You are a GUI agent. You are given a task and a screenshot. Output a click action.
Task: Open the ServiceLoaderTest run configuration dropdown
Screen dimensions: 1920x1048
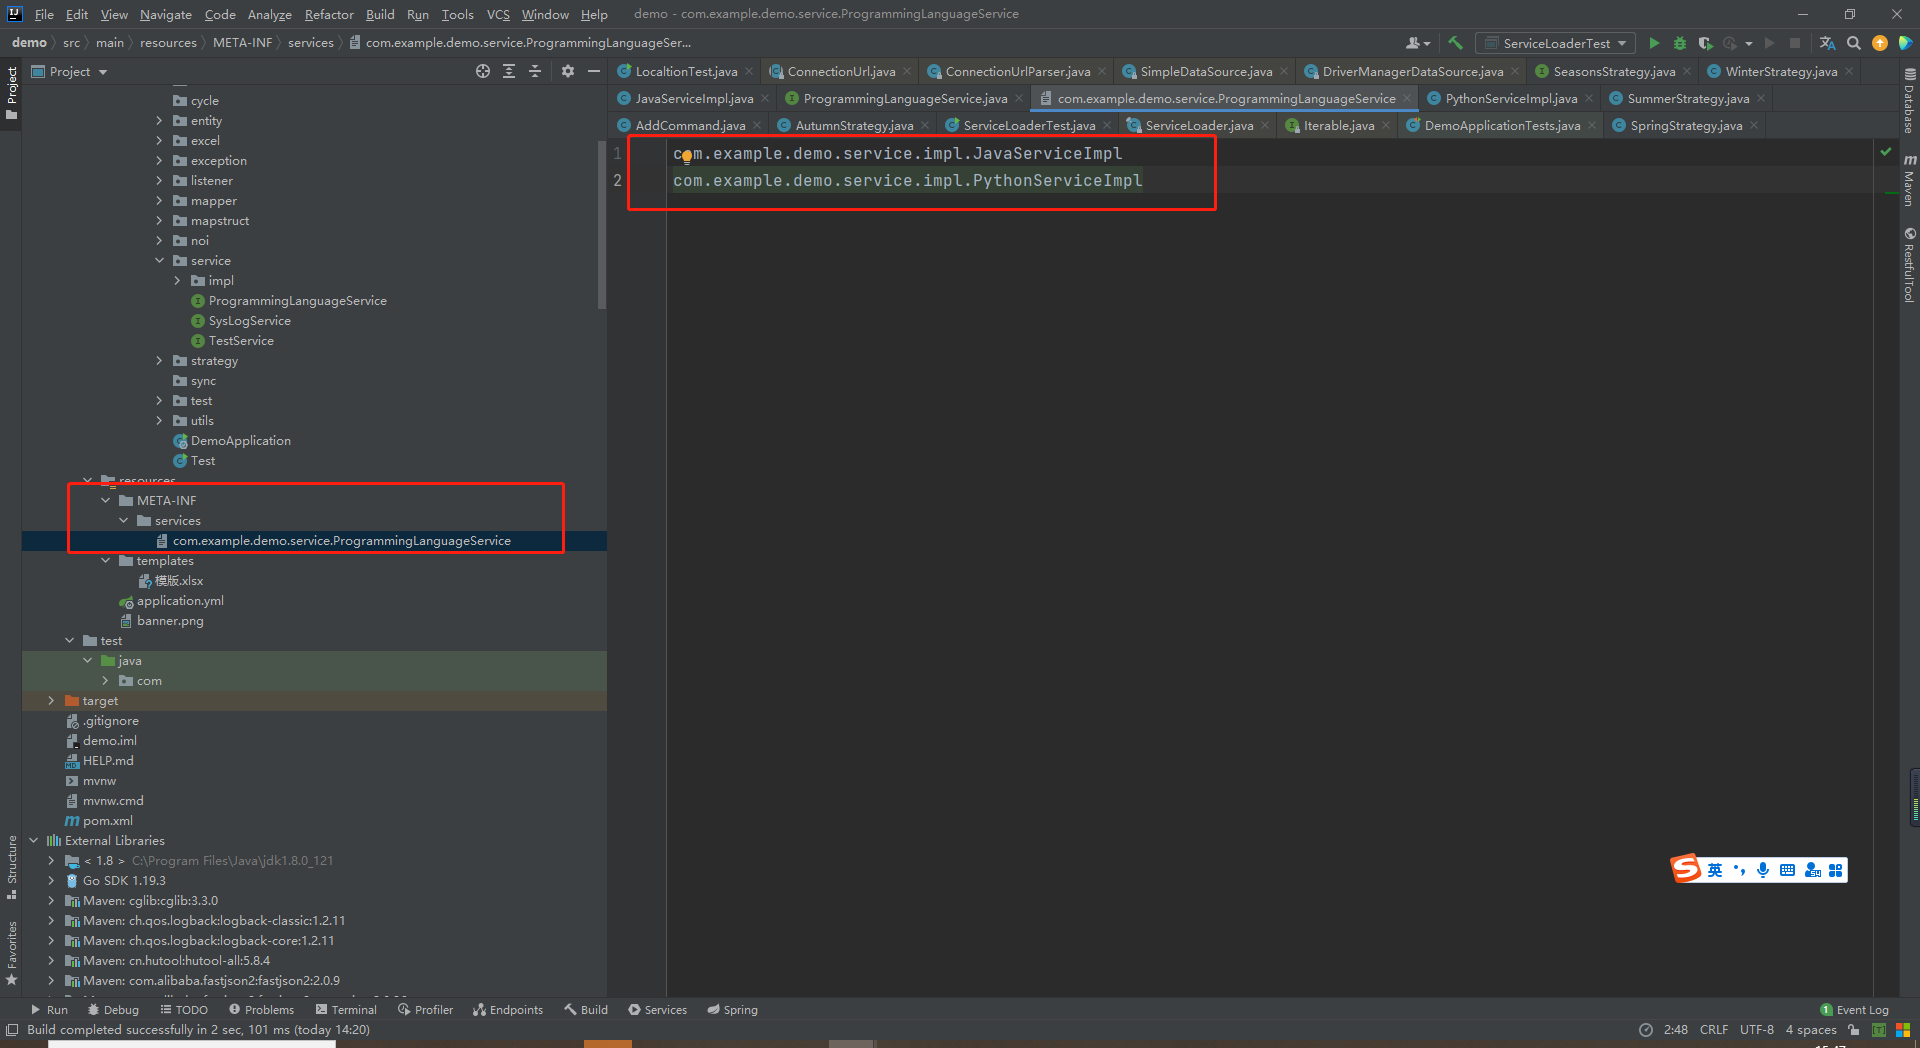pos(1556,43)
